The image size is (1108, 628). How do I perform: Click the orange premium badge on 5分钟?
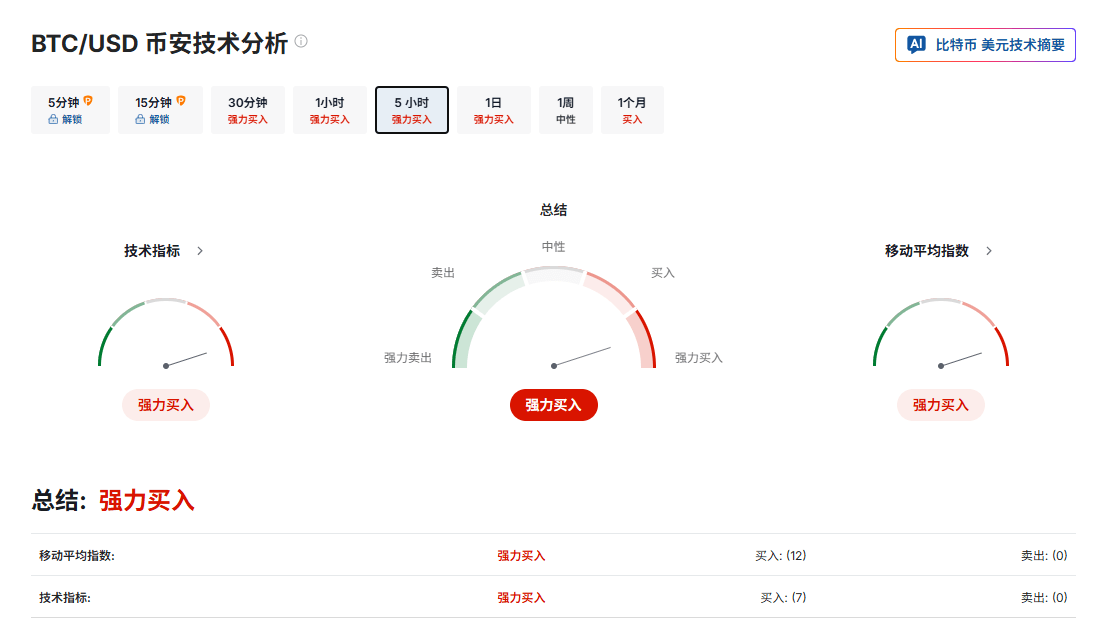pos(88,101)
